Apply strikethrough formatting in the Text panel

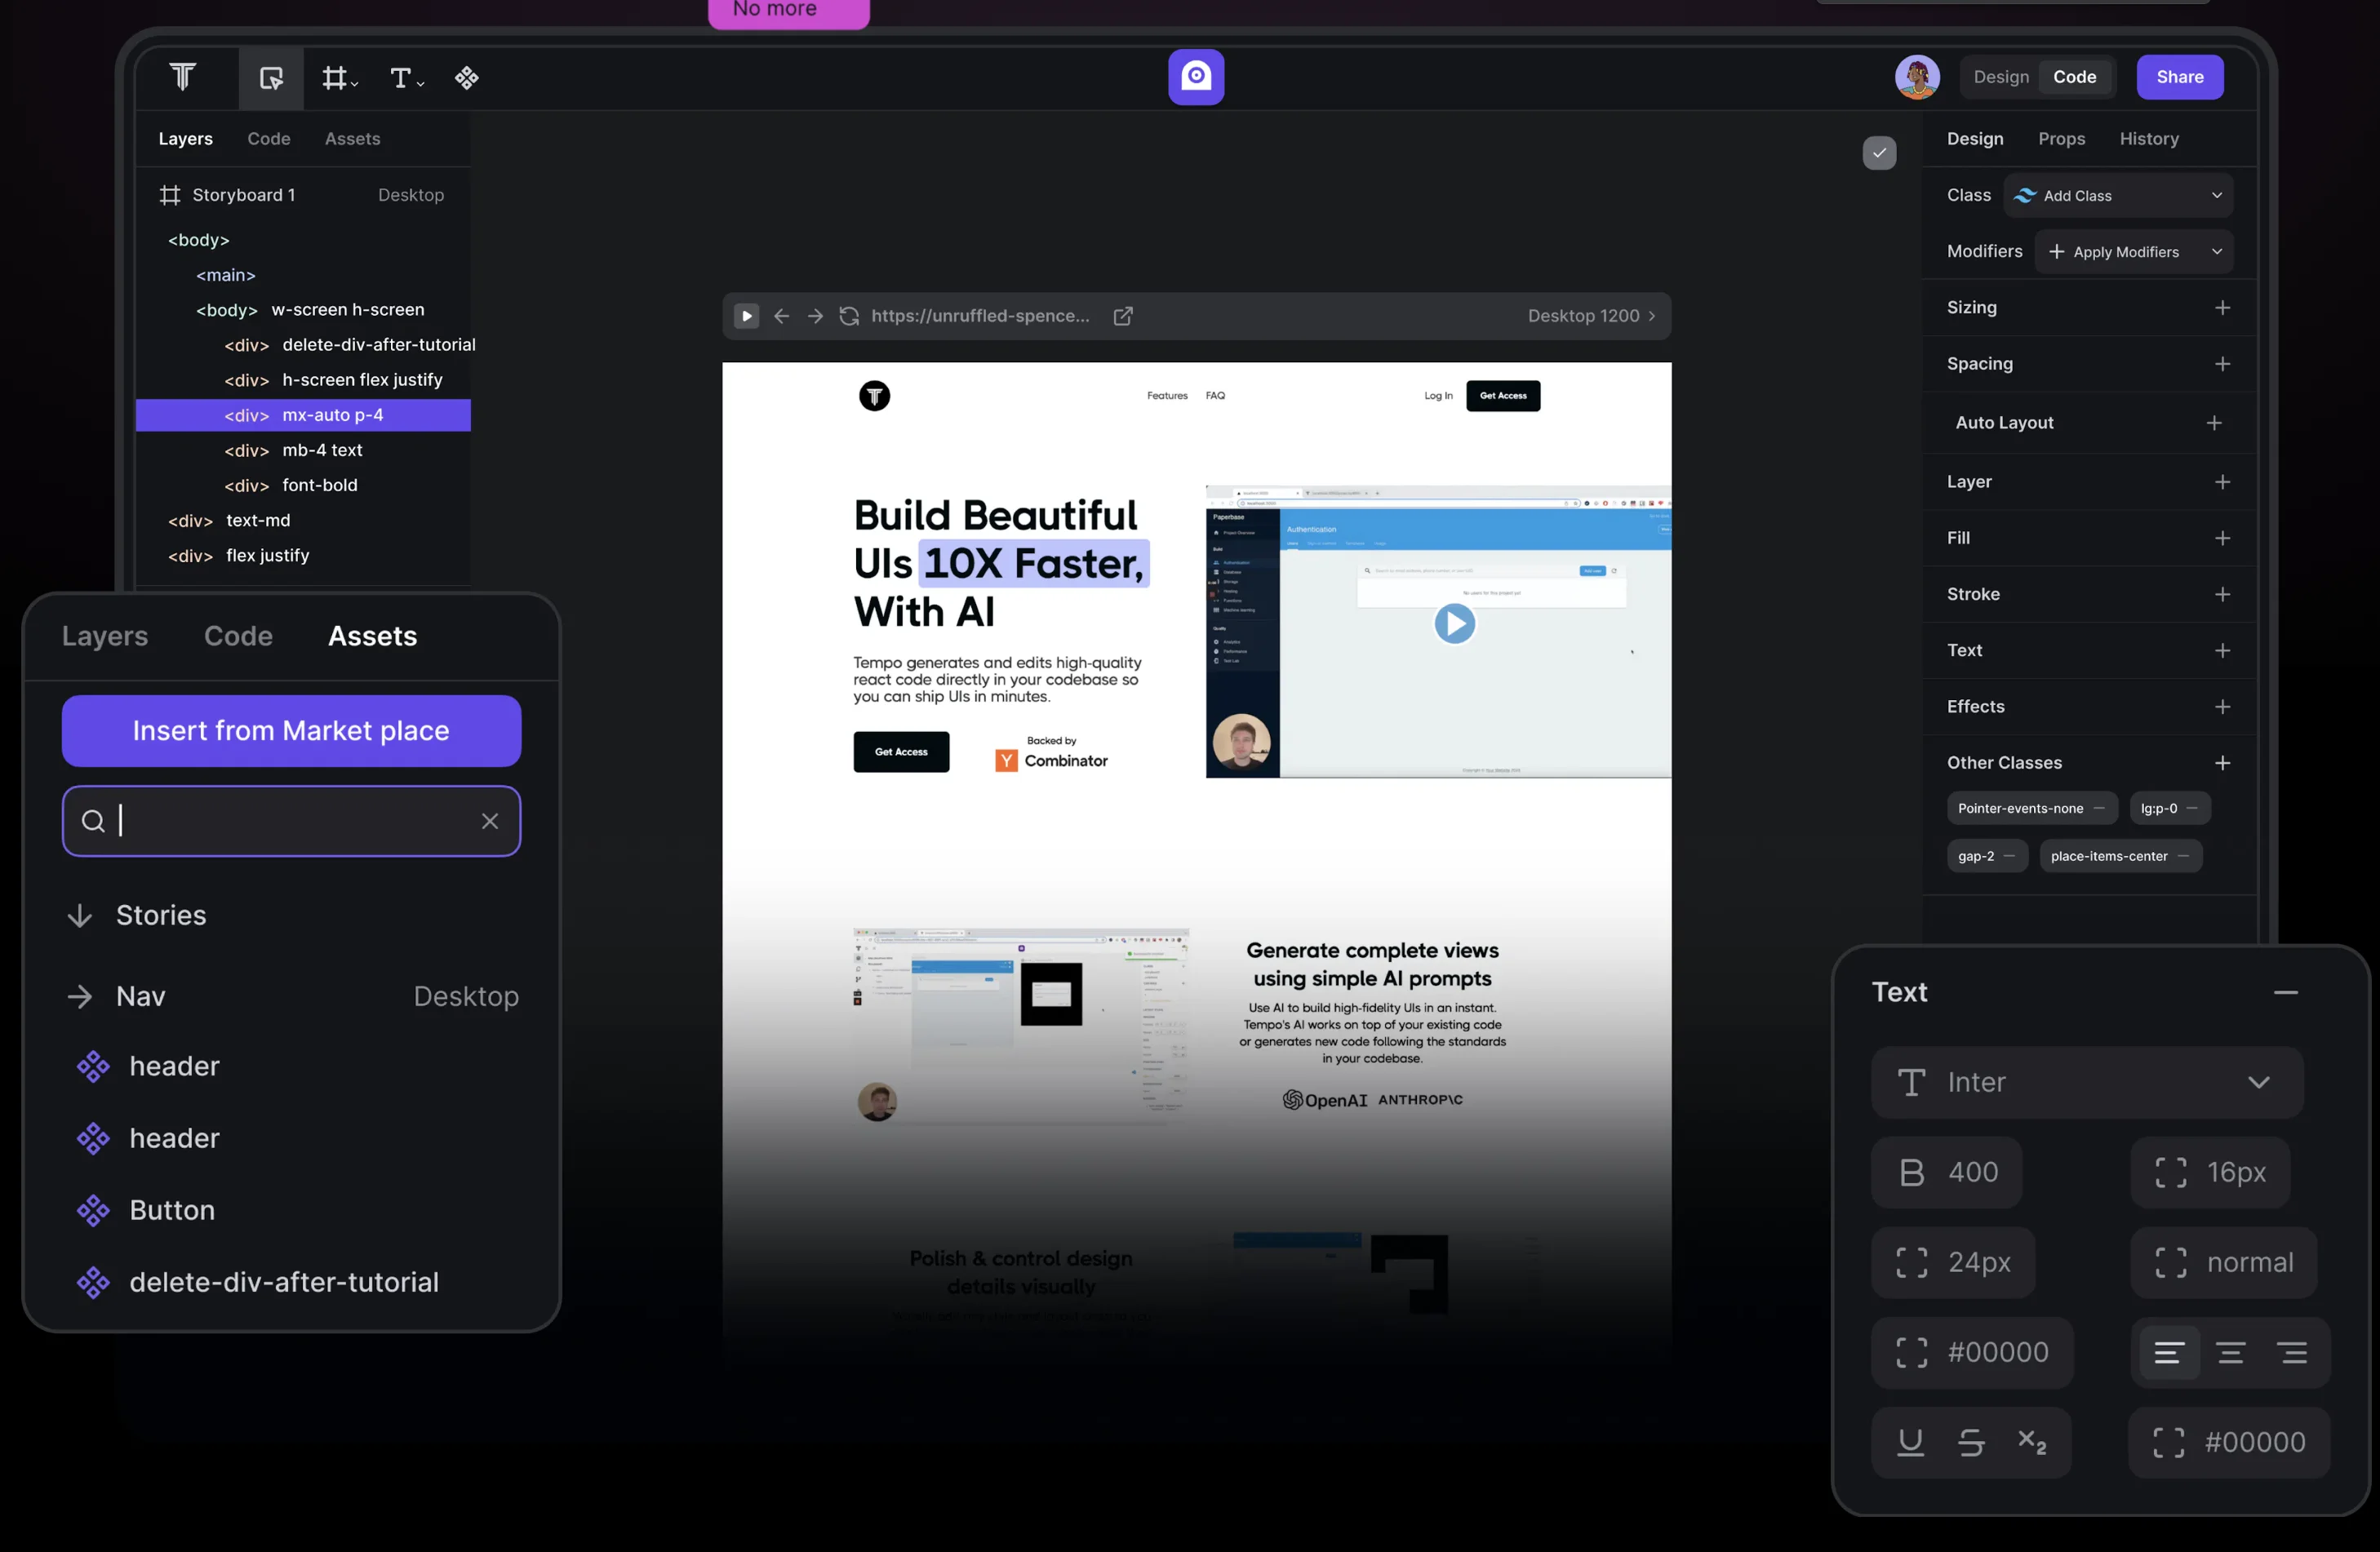point(1971,1442)
